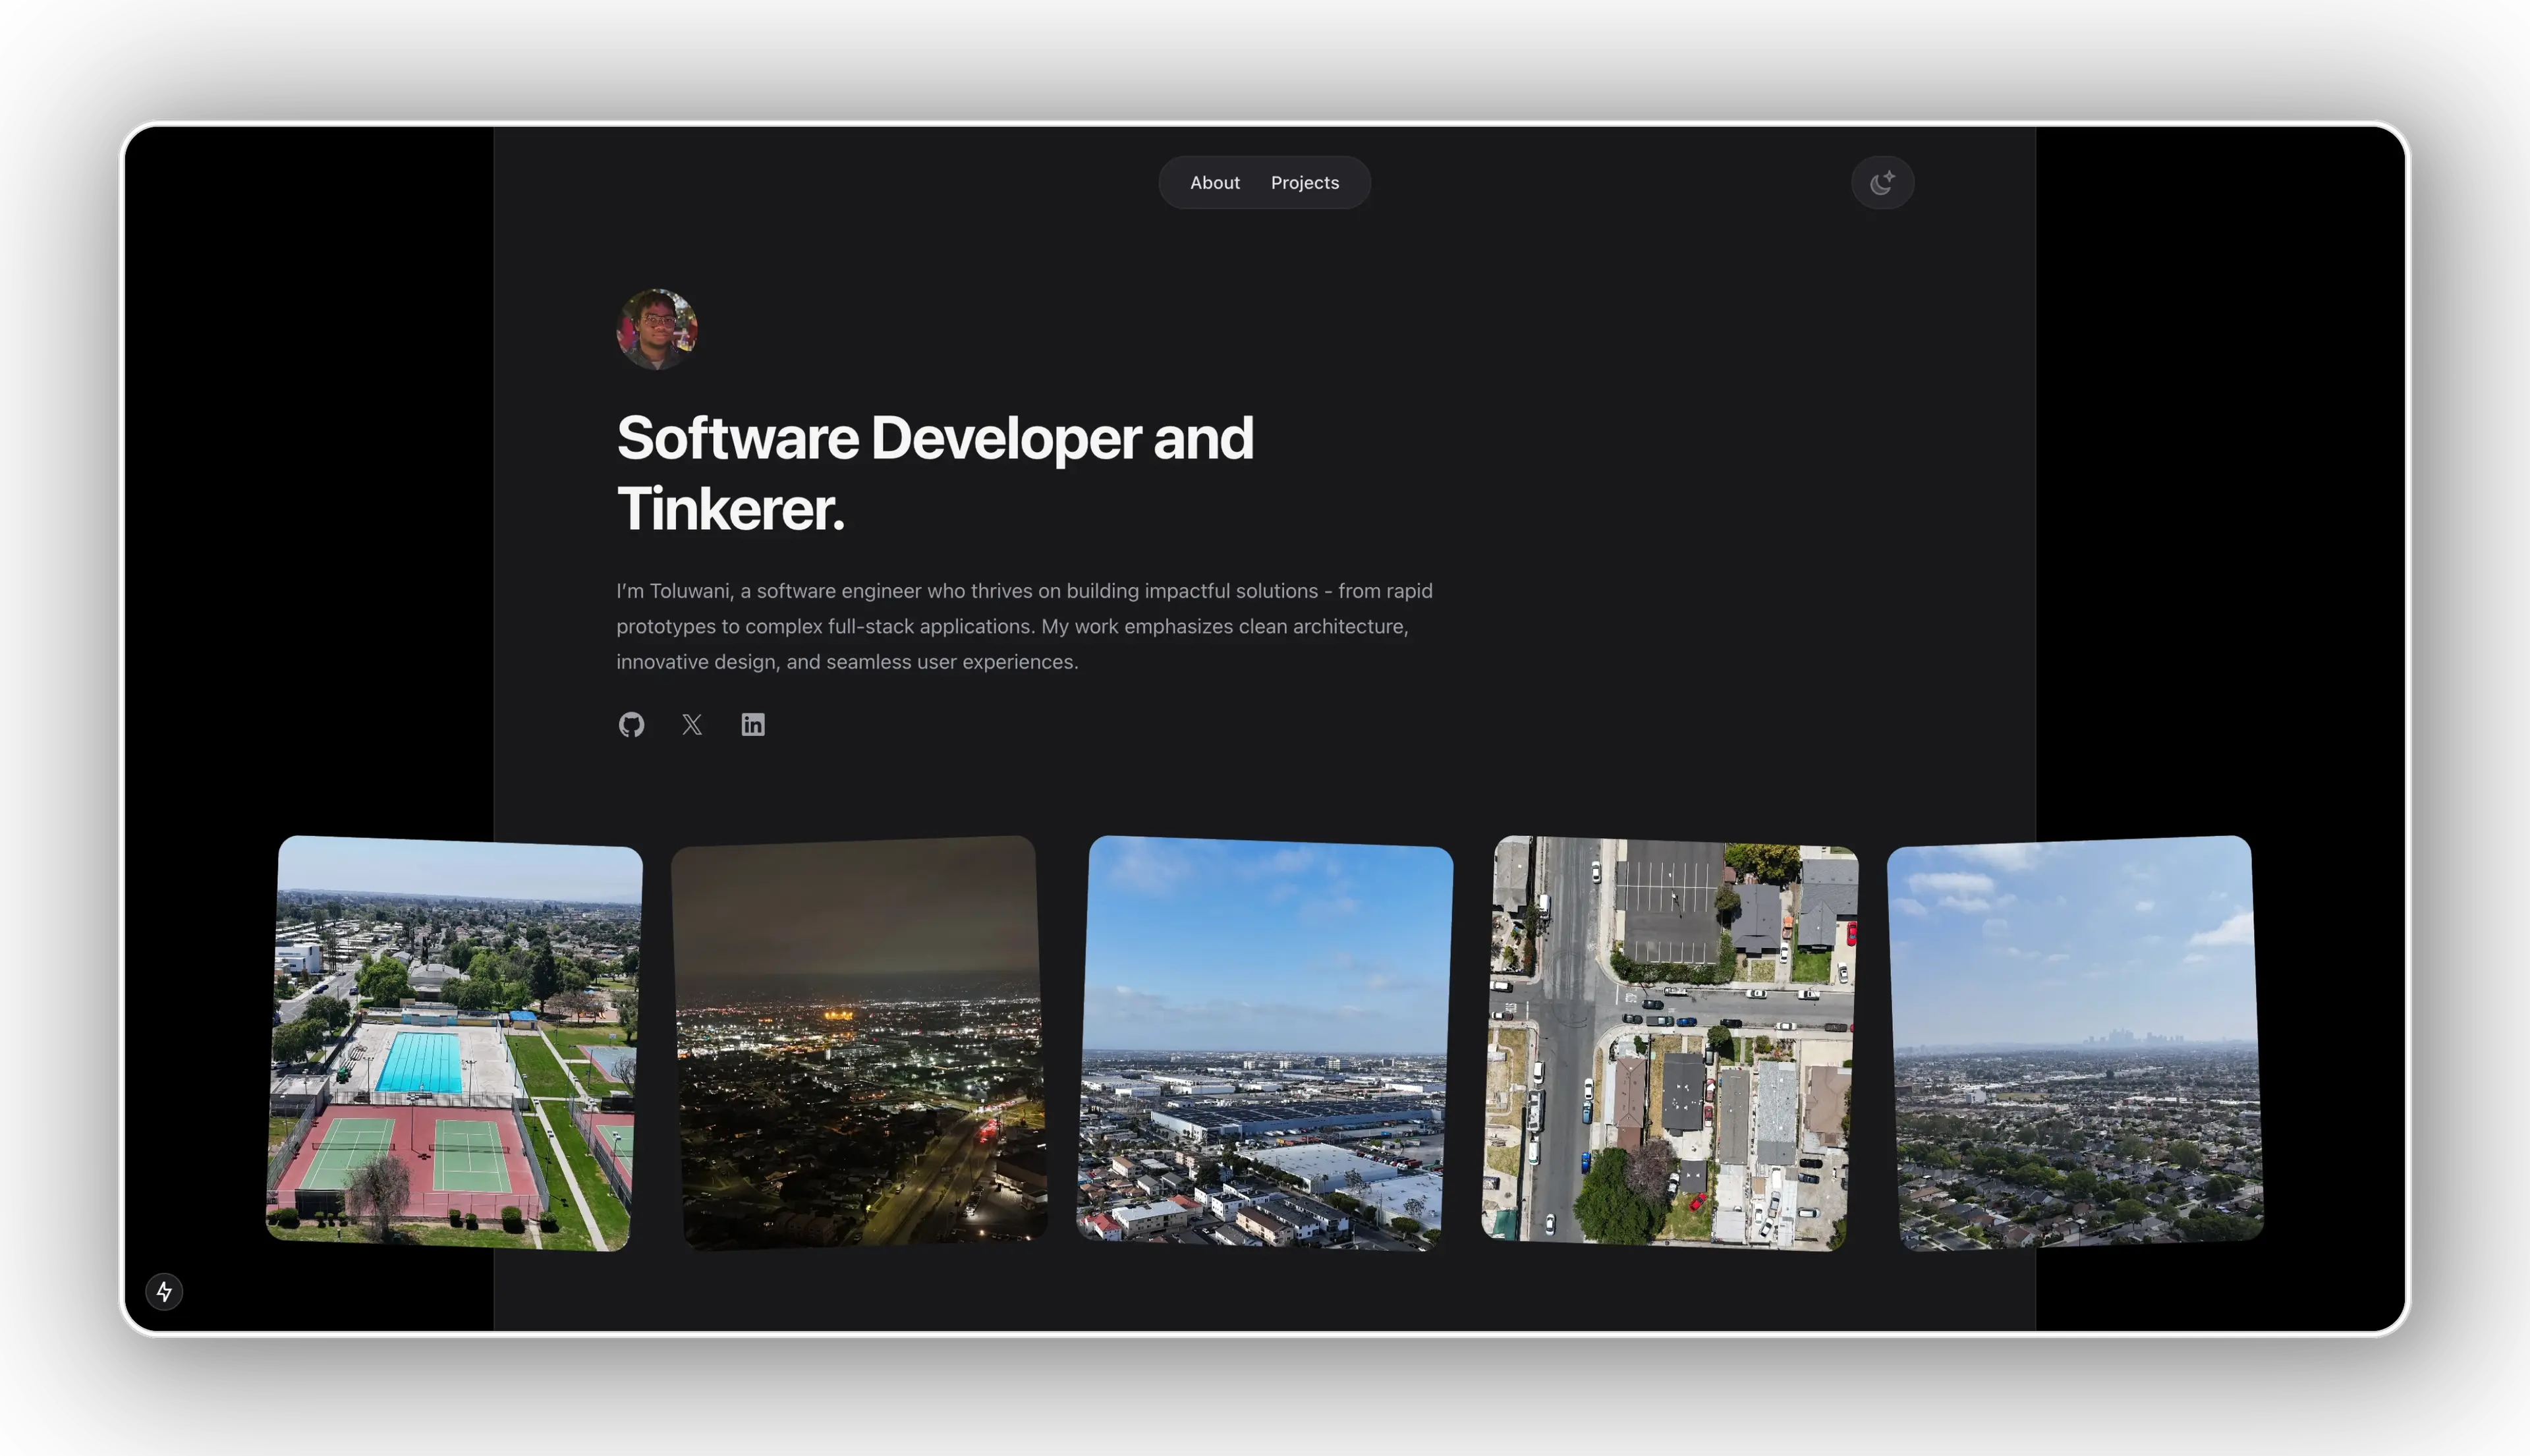
Task: Click Toluwani's profile avatar photo
Action: [656, 330]
